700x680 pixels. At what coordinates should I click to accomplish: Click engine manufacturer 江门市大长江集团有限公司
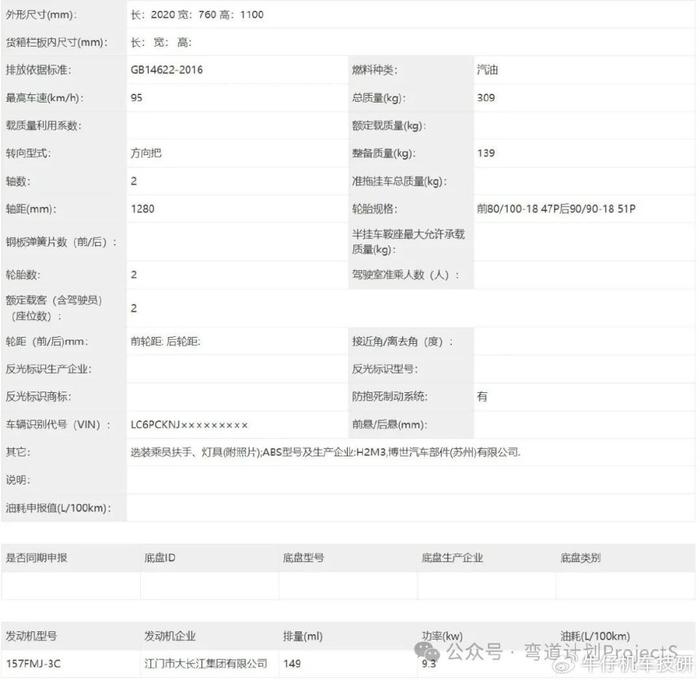click(x=206, y=663)
